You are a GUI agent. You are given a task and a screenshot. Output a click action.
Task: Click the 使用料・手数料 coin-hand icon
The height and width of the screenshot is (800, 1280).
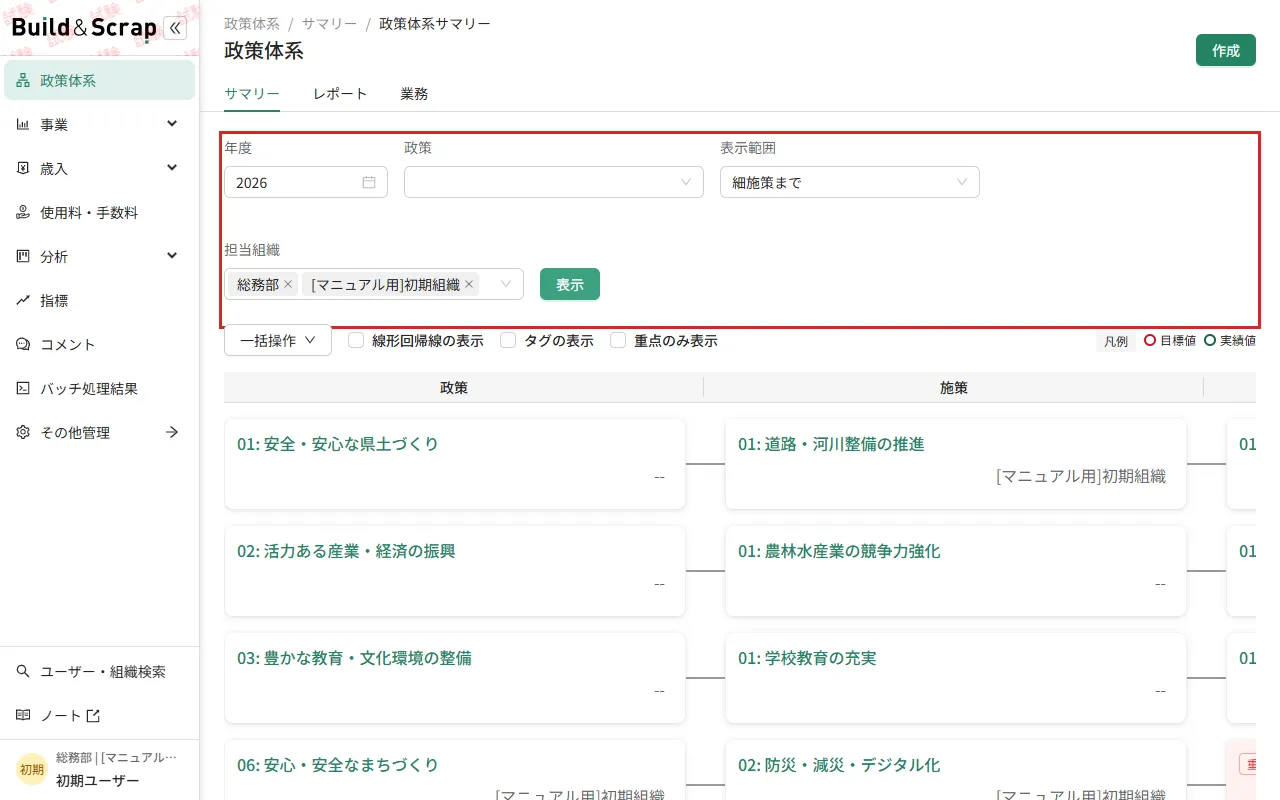pyautogui.click(x=23, y=213)
